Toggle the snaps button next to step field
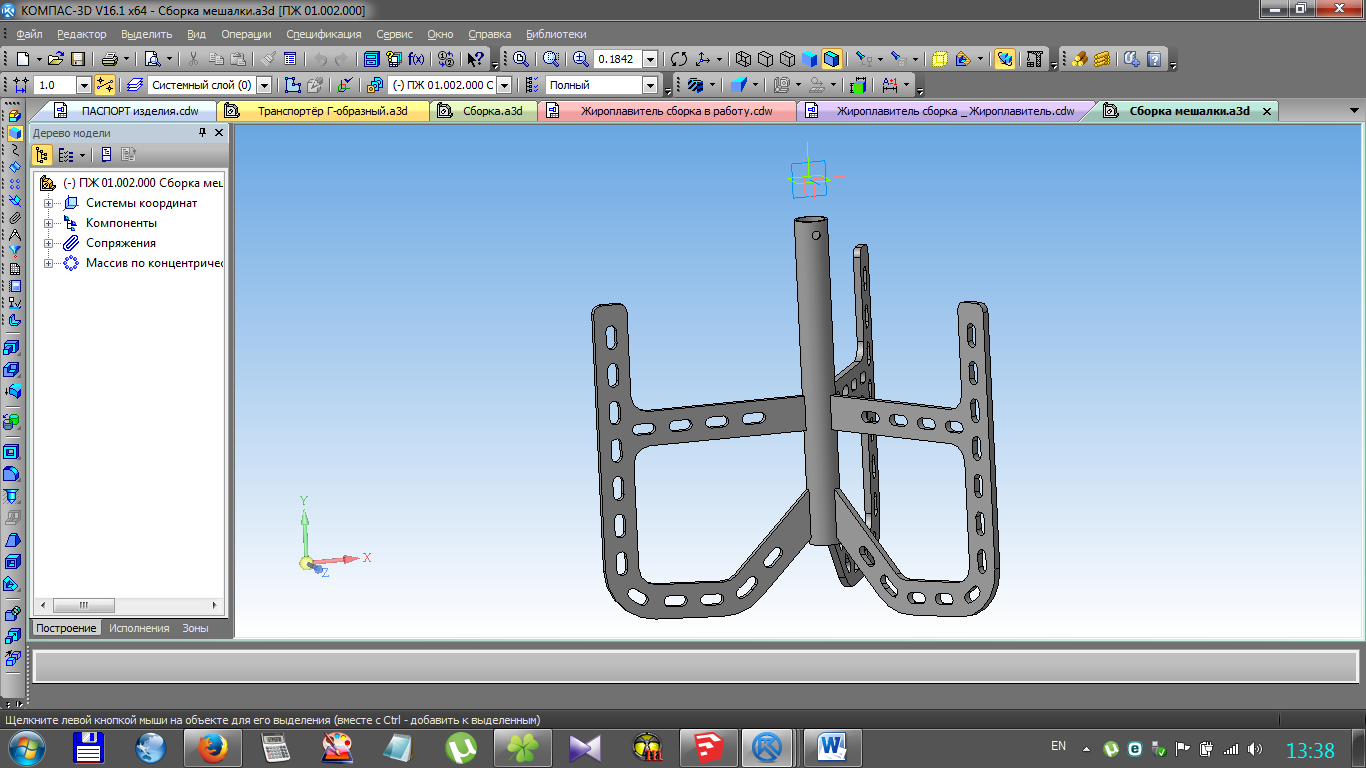The width and height of the screenshot is (1366, 768). pyautogui.click(x=104, y=85)
